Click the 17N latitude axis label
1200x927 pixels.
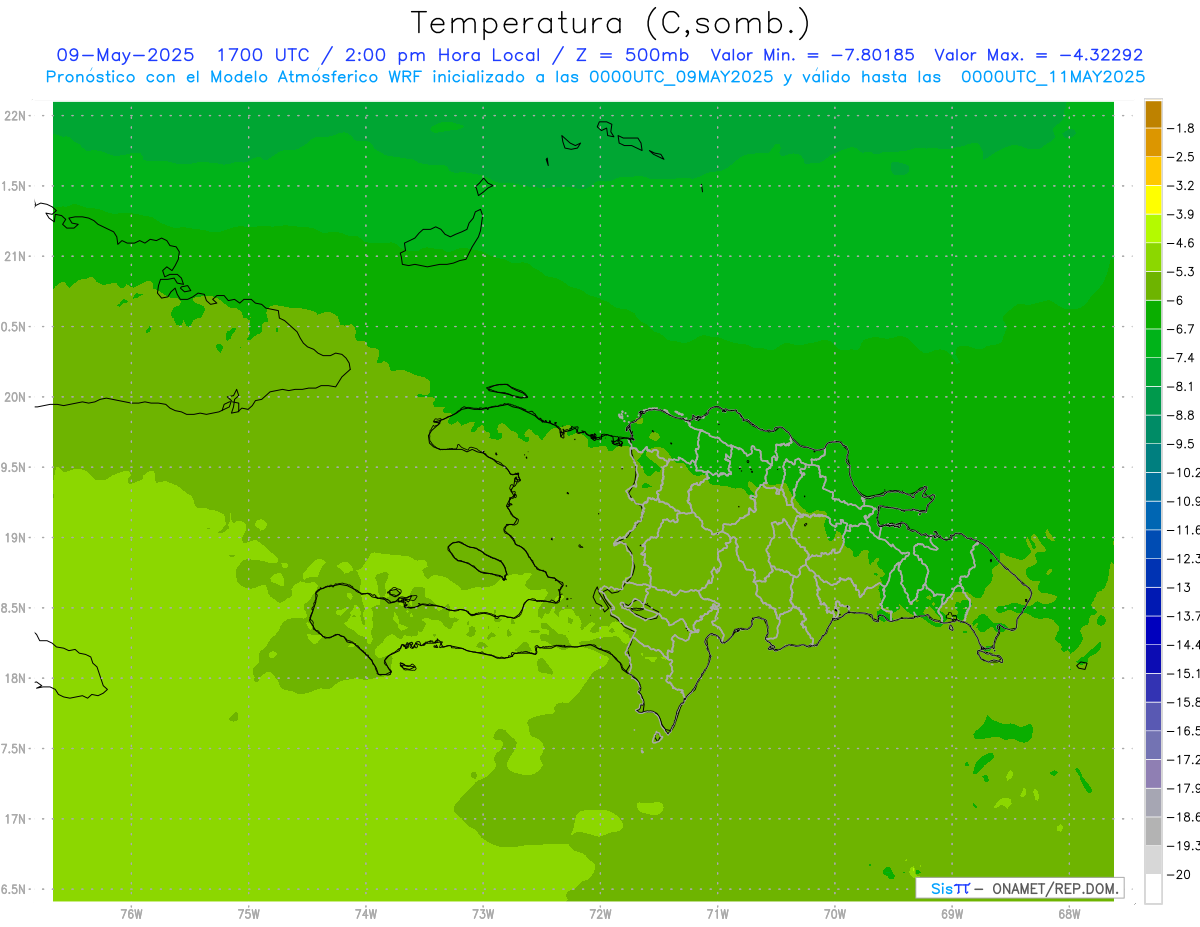[16, 819]
